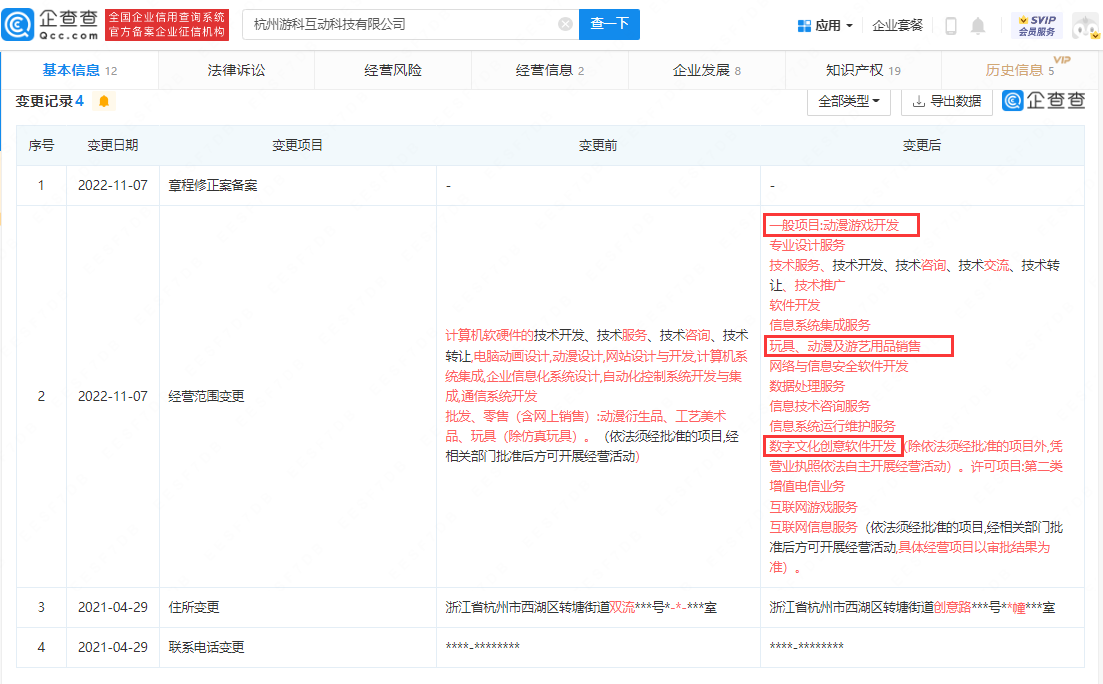1103x684 pixels.
Task: Clear the search box with the X icon
Action: [565, 24]
